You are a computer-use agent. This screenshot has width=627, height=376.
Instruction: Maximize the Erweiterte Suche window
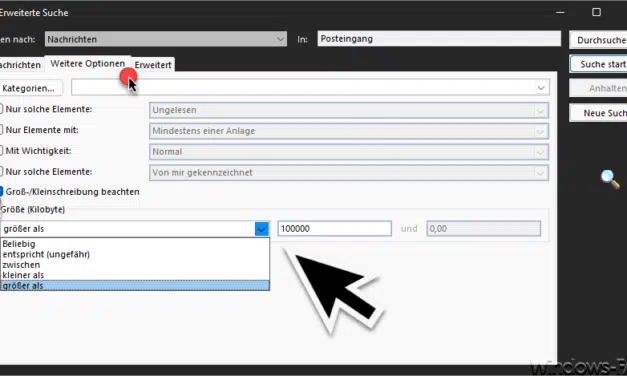[x=596, y=12]
